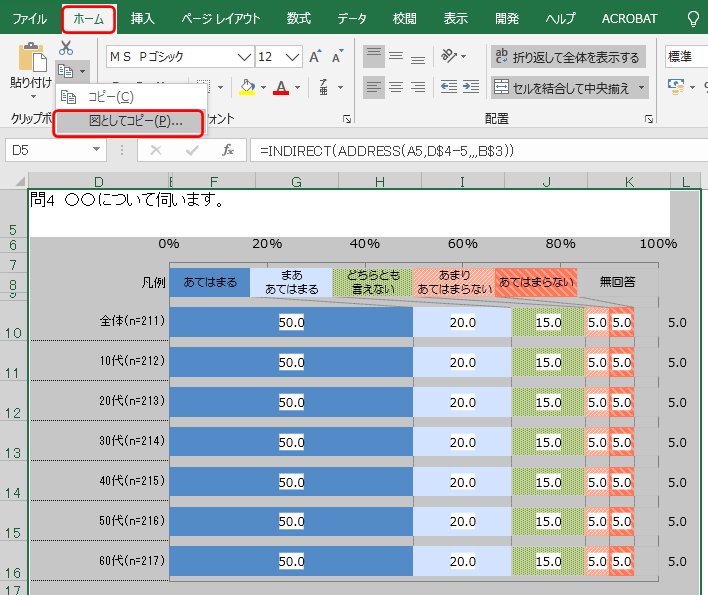
Task: Click the accounting number format icon
Action: [676, 86]
